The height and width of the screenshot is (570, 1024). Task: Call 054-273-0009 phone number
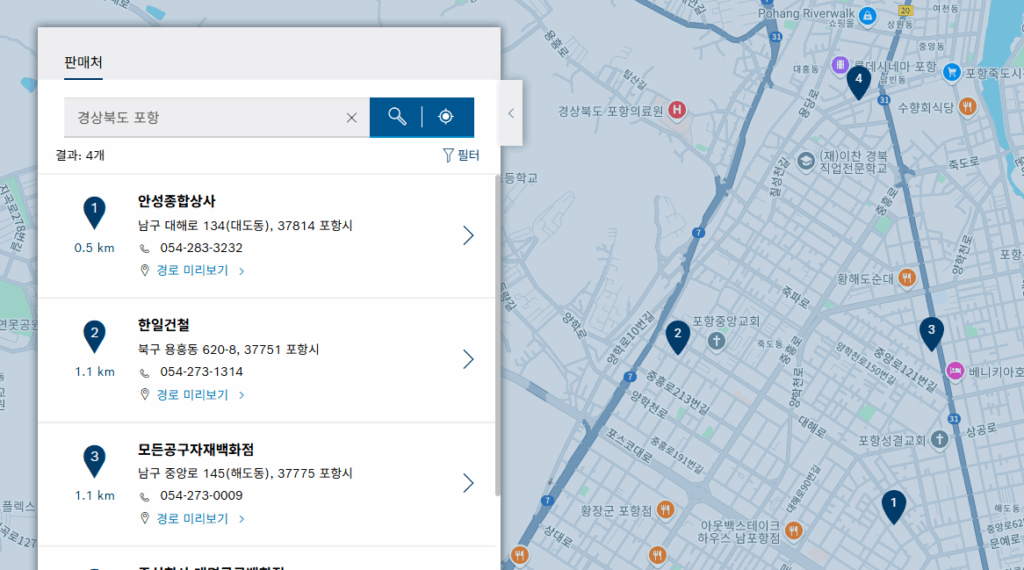201,496
